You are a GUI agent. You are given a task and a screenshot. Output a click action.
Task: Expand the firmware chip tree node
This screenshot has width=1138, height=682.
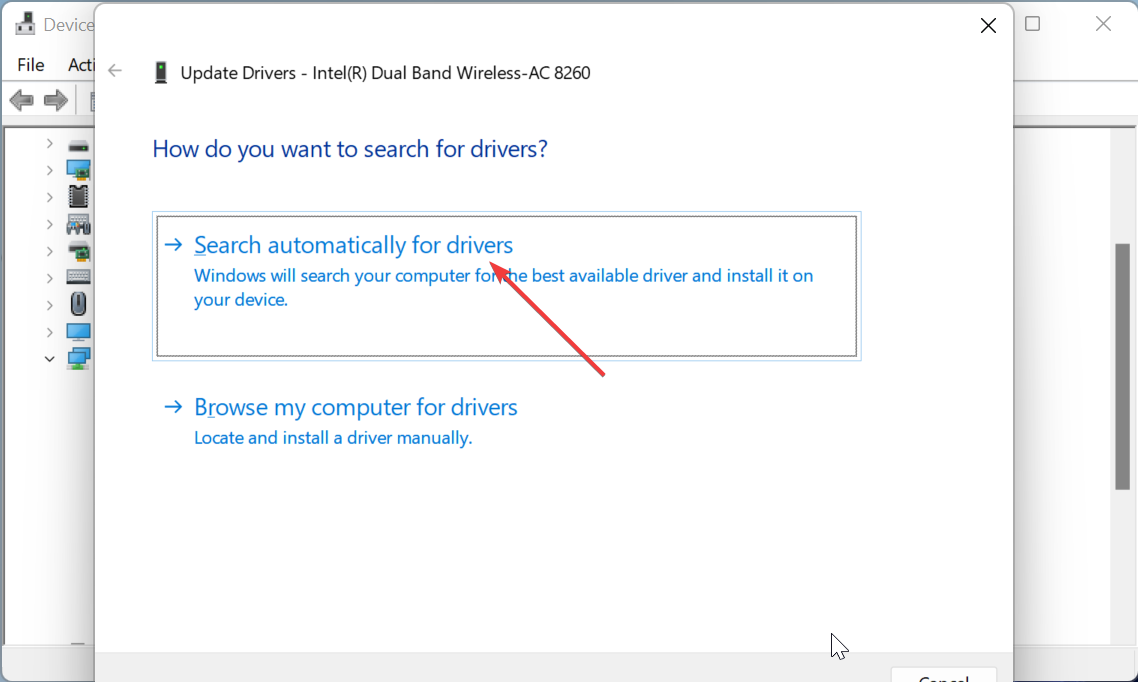49,197
